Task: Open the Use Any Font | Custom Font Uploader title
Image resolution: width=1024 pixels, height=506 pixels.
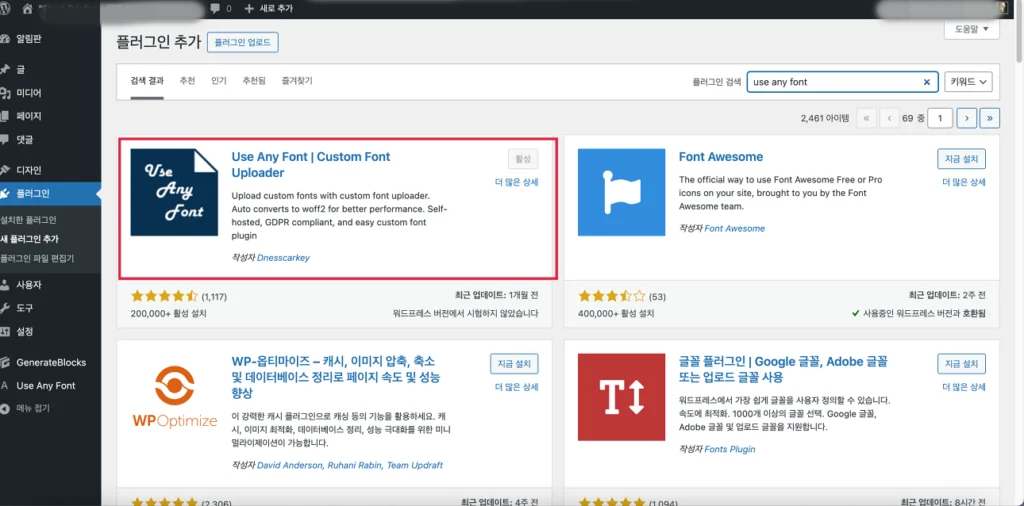Action: tap(311, 165)
